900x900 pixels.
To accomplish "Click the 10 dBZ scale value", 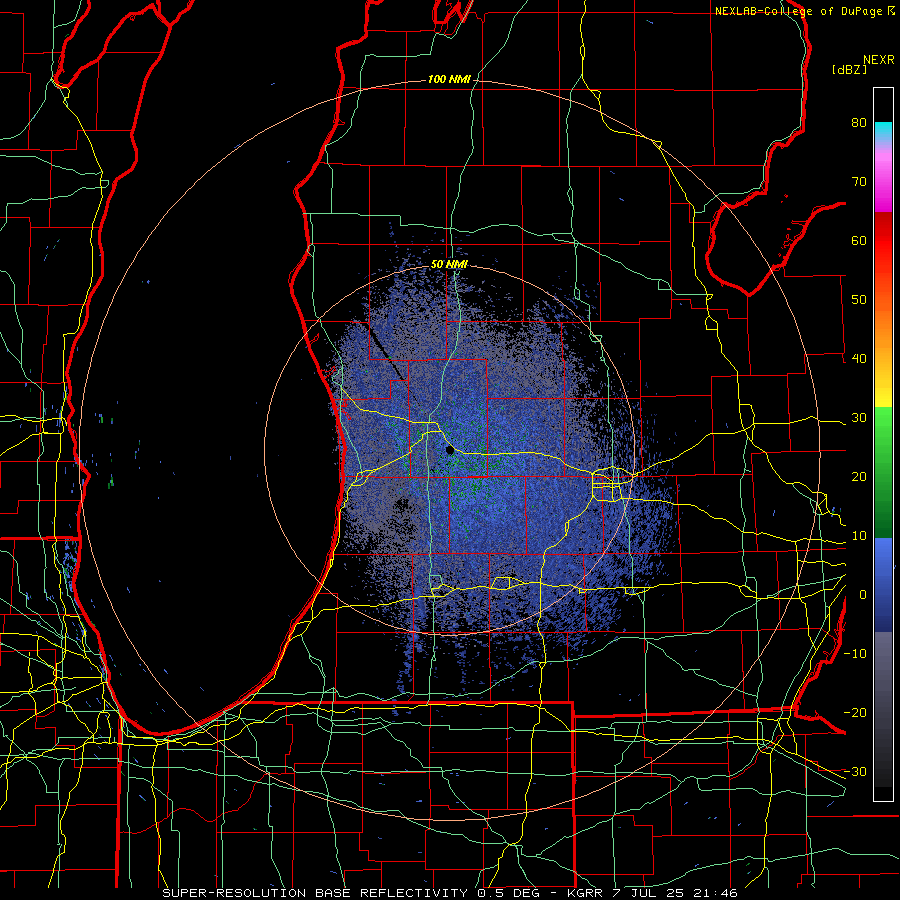I will (859, 536).
